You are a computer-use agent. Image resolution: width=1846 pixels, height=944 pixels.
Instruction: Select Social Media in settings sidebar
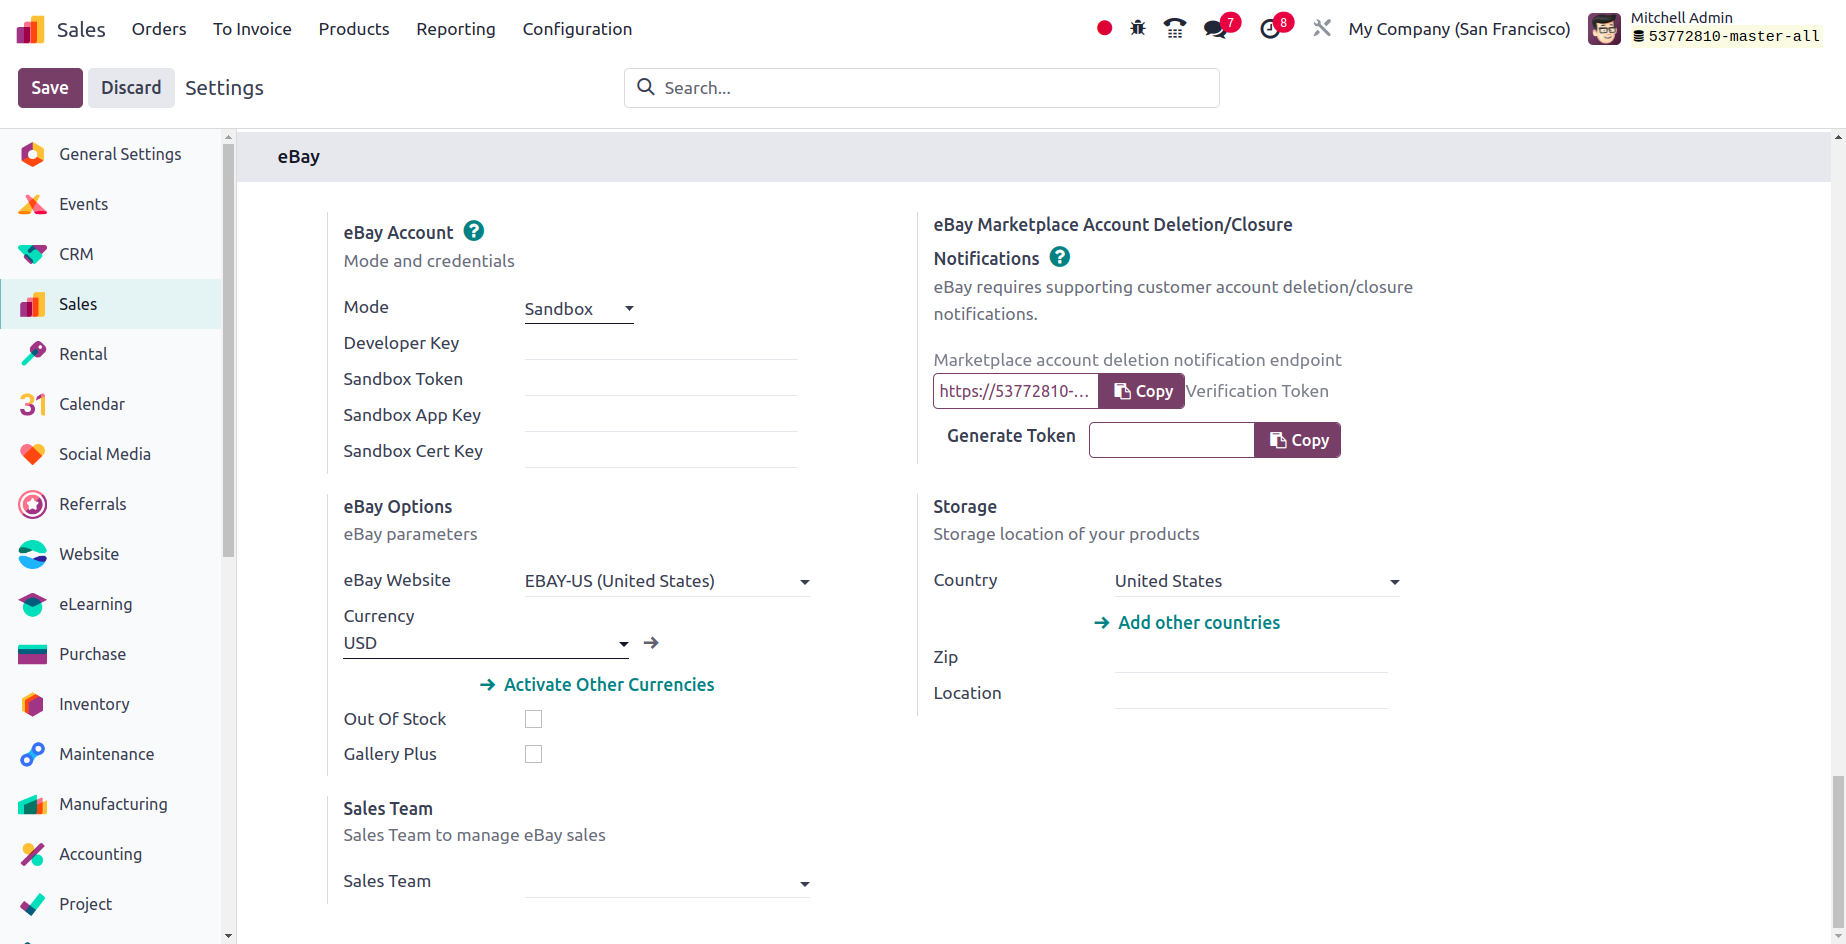click(x=111, y=454)
